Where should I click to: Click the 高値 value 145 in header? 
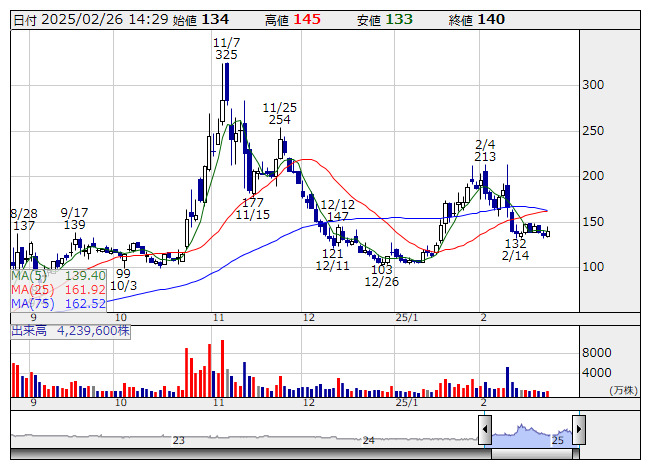[307, 20]
